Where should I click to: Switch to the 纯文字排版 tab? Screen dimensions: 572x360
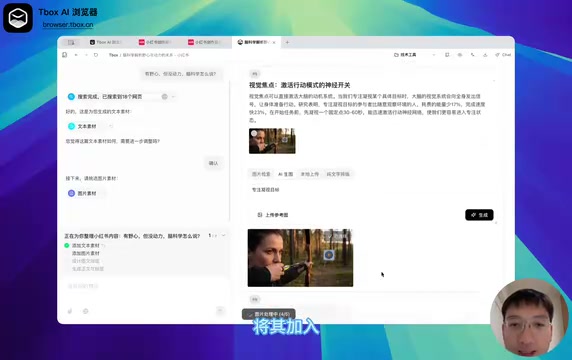[338, 174]
